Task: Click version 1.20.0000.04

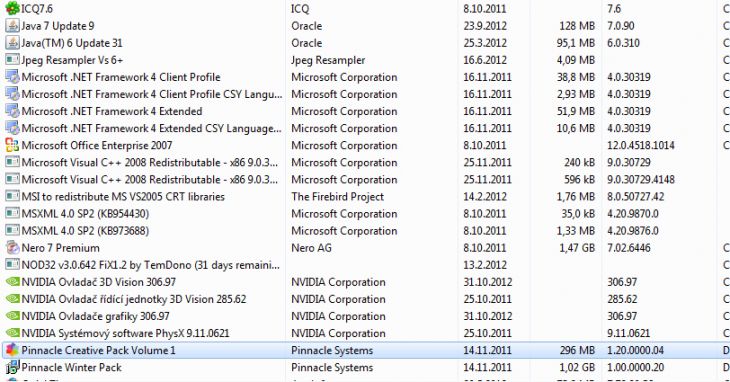Action: pos(635,350)
